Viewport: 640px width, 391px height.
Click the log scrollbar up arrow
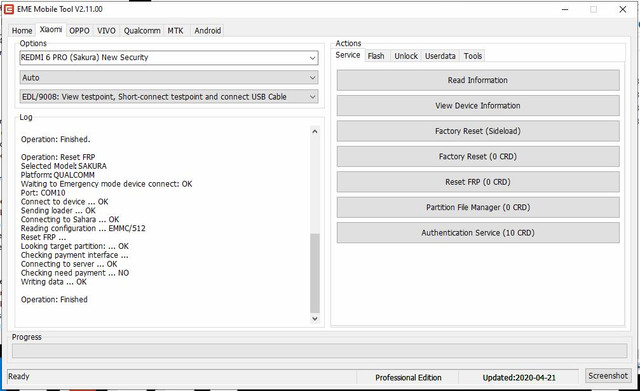pos(315,131)
